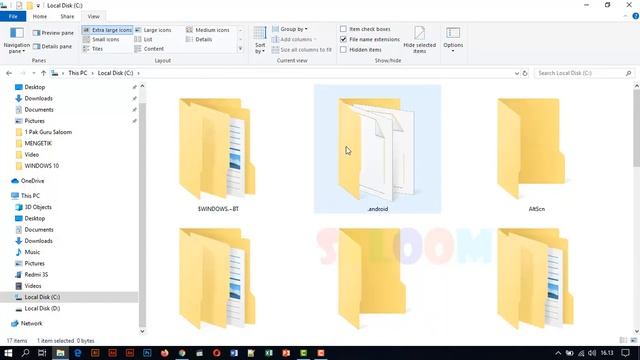Switch to Content layout
Image resolution: width=640 pixels, height=360 pixels.
coord(149,49)
